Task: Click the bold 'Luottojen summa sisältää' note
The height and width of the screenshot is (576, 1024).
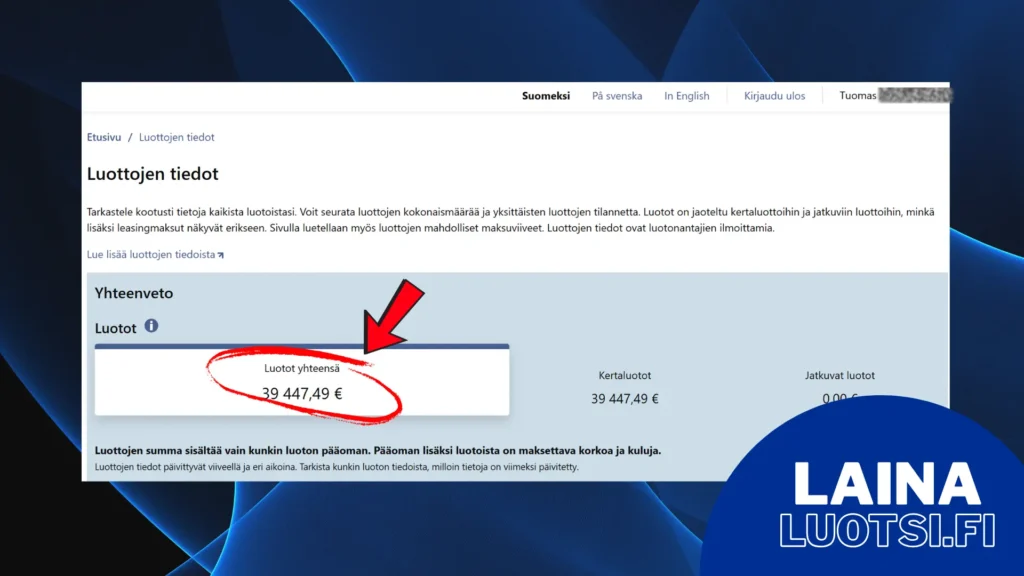Action: tap(377, 450)
